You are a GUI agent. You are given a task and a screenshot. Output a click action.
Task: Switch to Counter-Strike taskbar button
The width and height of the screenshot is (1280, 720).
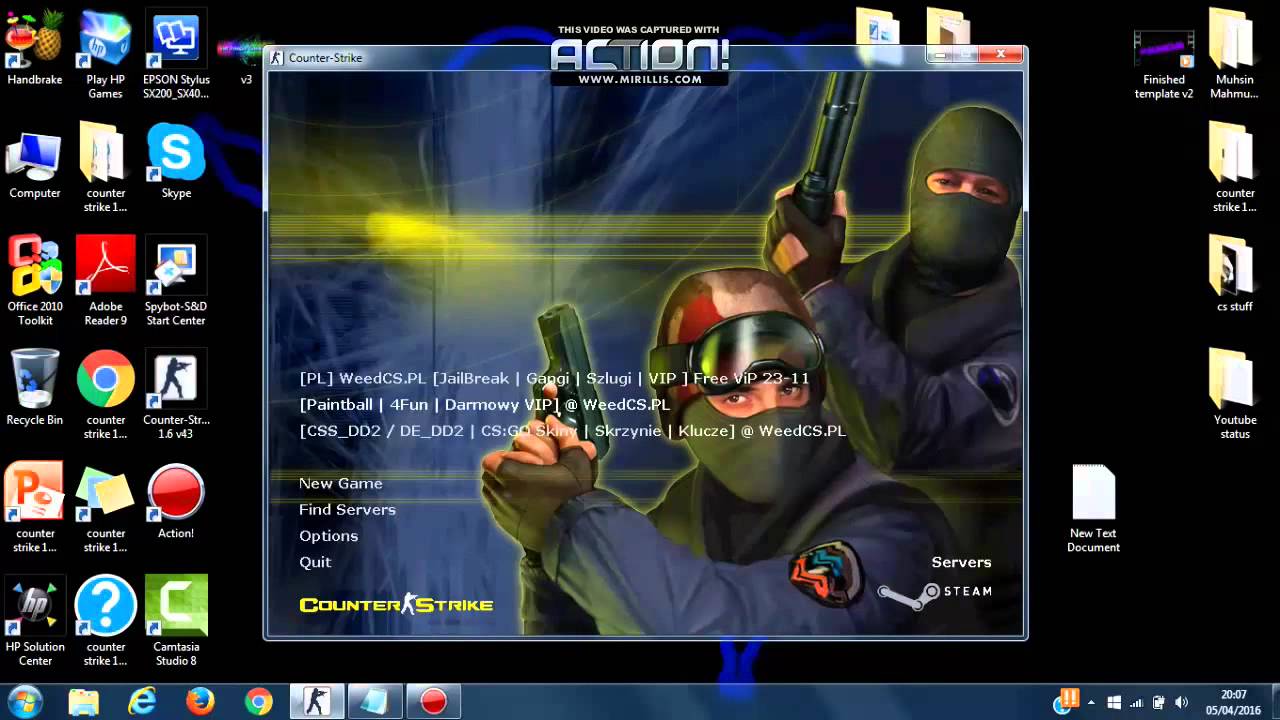[317, 702]
